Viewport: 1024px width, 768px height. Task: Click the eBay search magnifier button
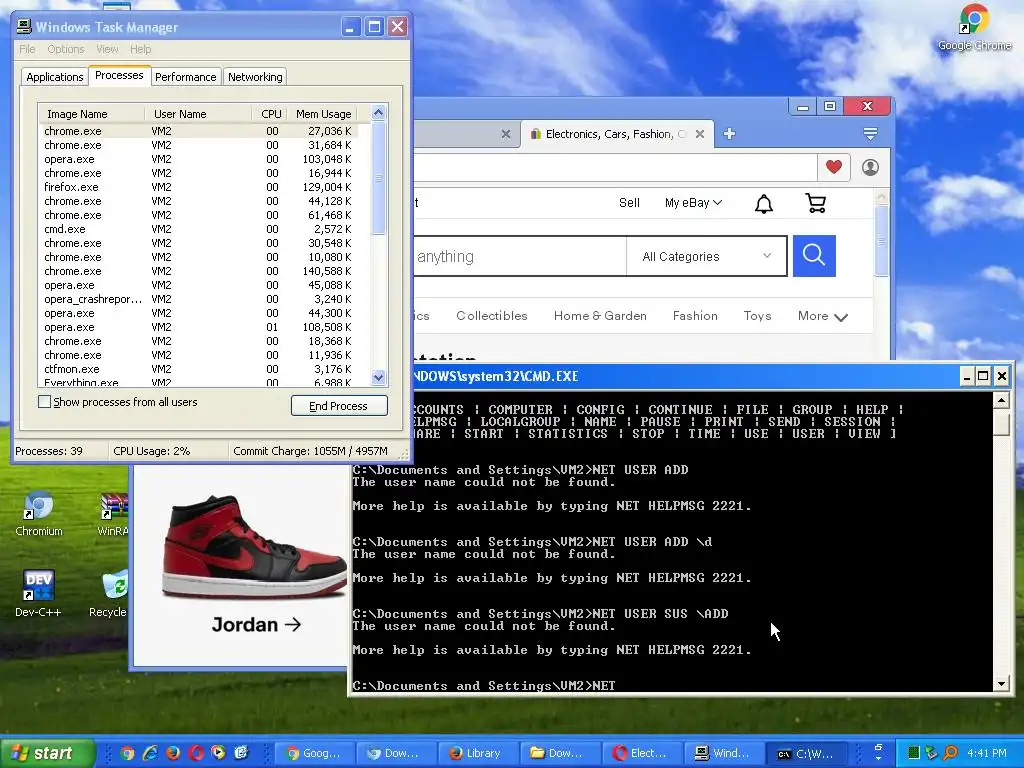tap(814, 256)
